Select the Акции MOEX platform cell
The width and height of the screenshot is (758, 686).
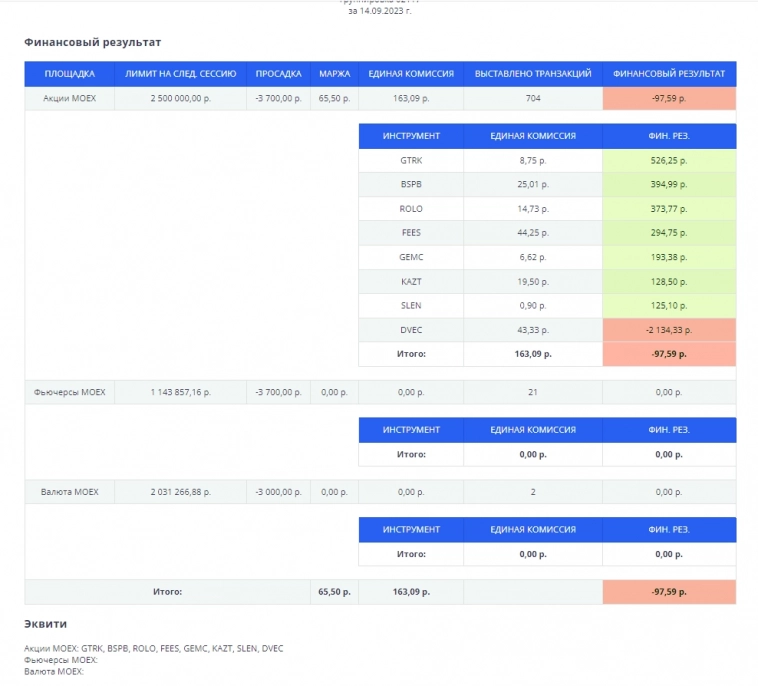coord(69,99)
